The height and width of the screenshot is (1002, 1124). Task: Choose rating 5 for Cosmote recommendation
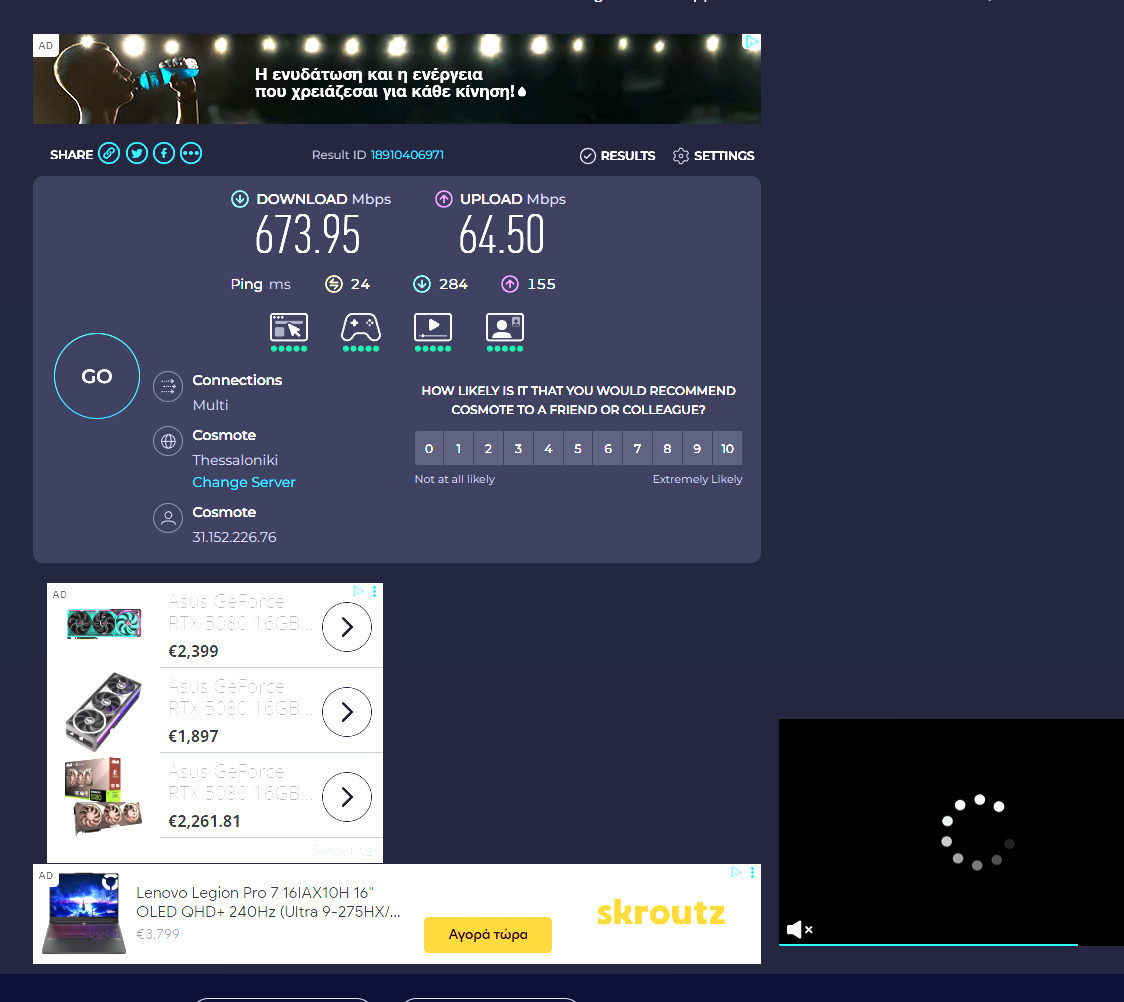pos(577,449)
